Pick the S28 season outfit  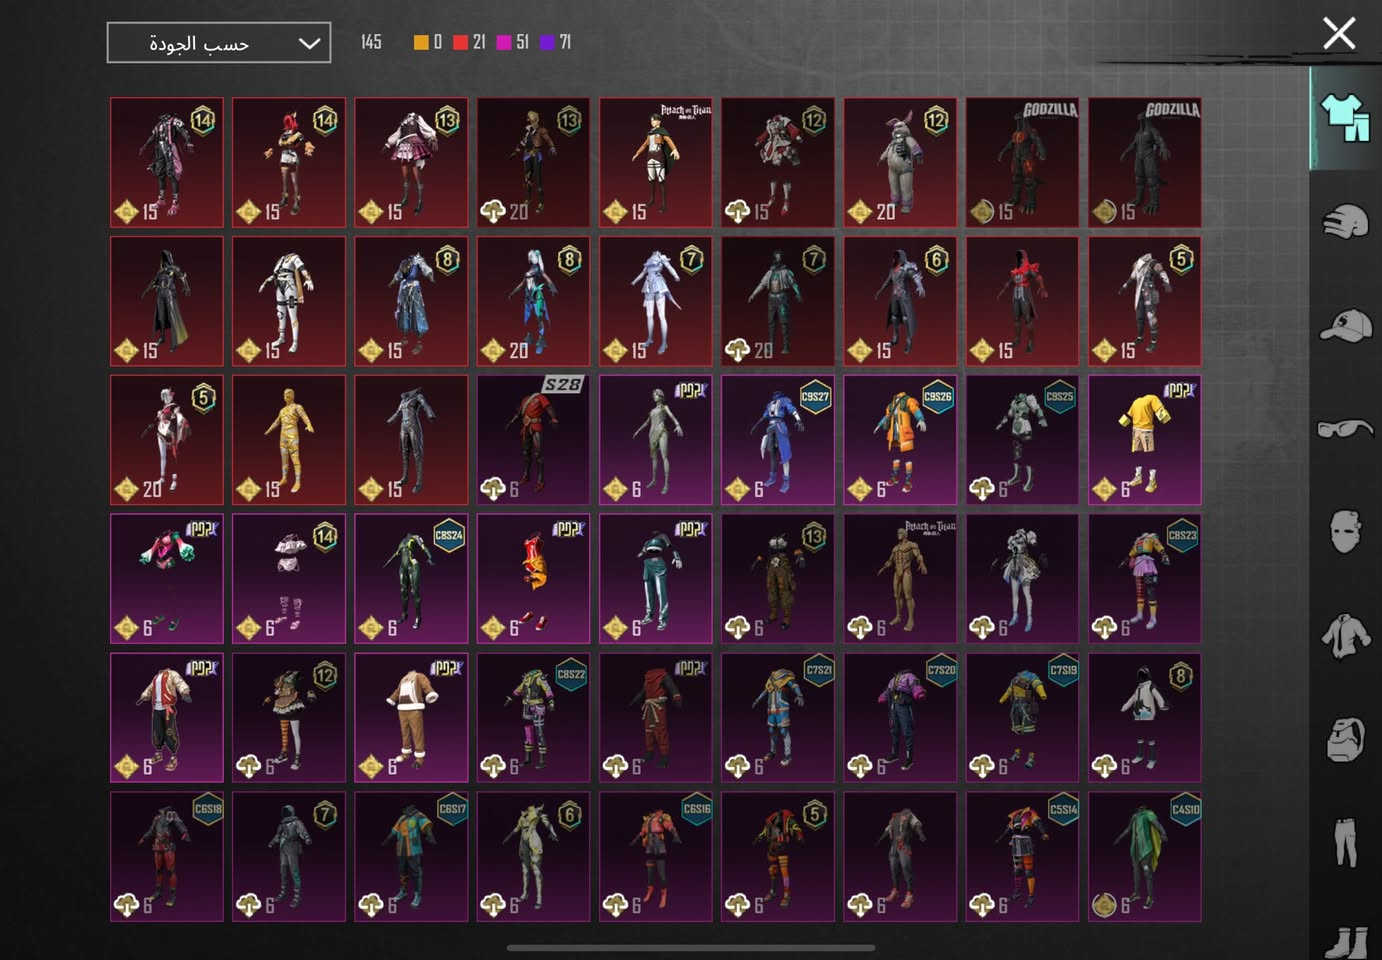point(533,440)
